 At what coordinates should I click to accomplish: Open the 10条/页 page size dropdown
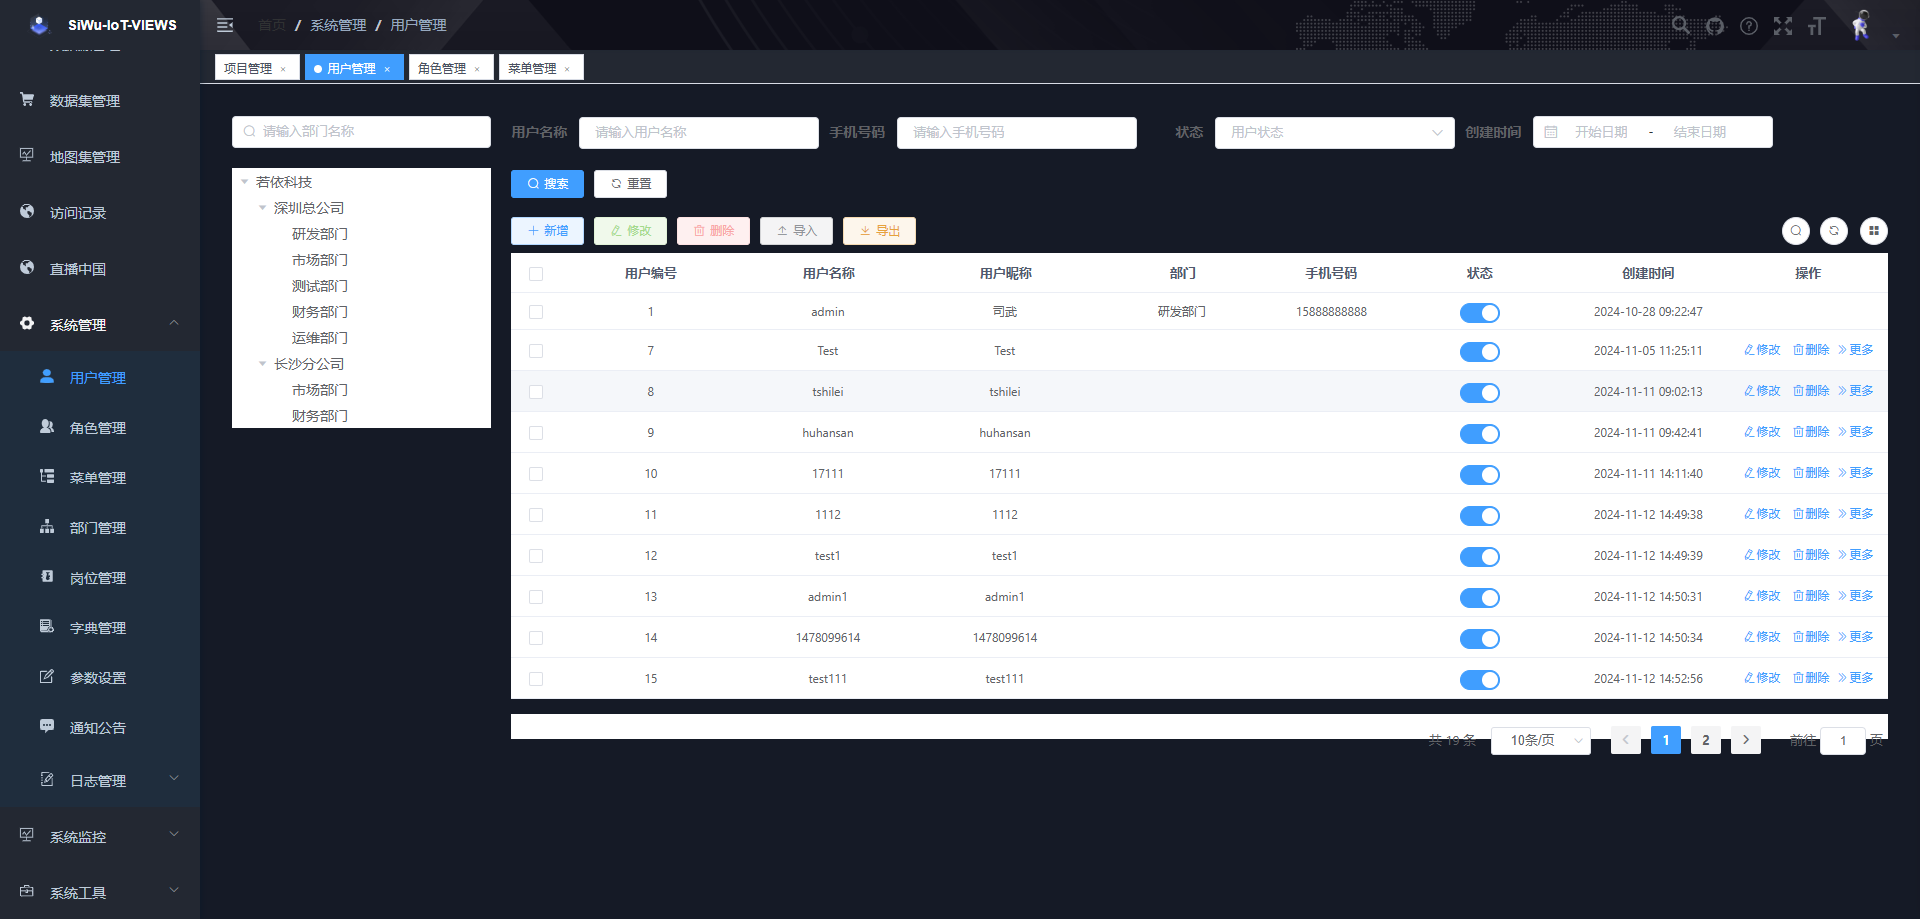(x=1540, y=740)
